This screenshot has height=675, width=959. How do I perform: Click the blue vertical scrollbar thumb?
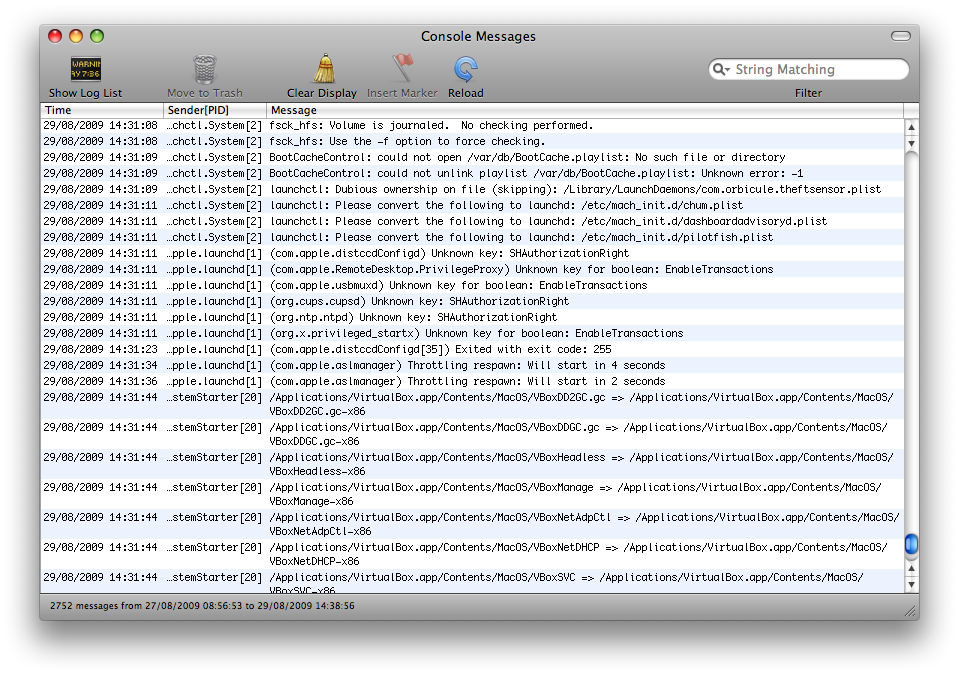point(911,544)
